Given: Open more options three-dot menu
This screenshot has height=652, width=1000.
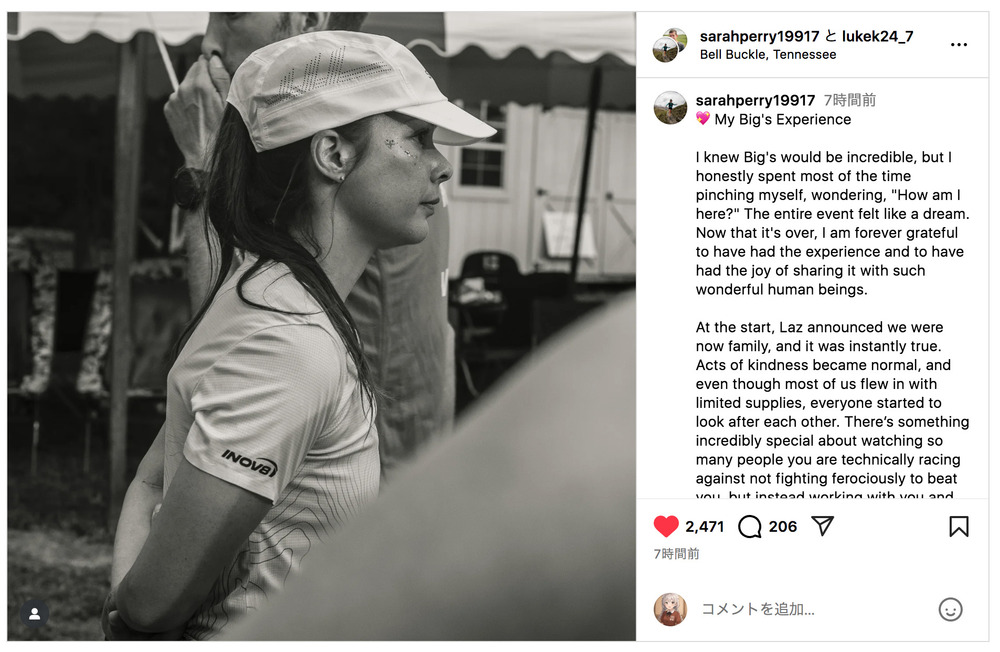Looking at the screenshot, I should coord(959,45).
